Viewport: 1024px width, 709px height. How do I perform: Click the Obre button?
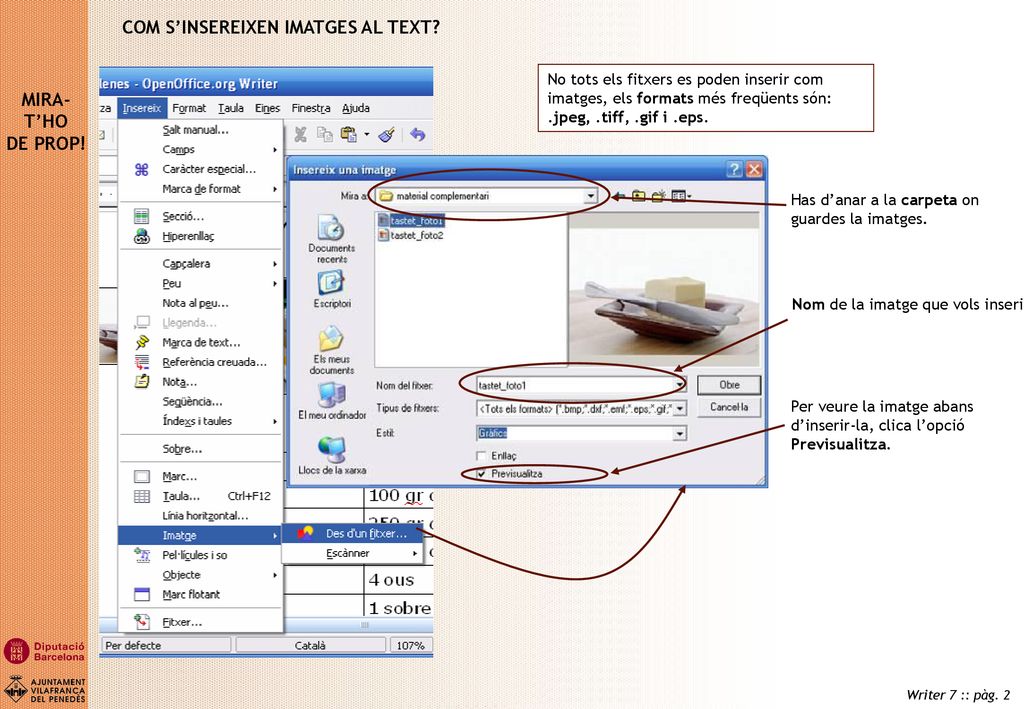729,385
